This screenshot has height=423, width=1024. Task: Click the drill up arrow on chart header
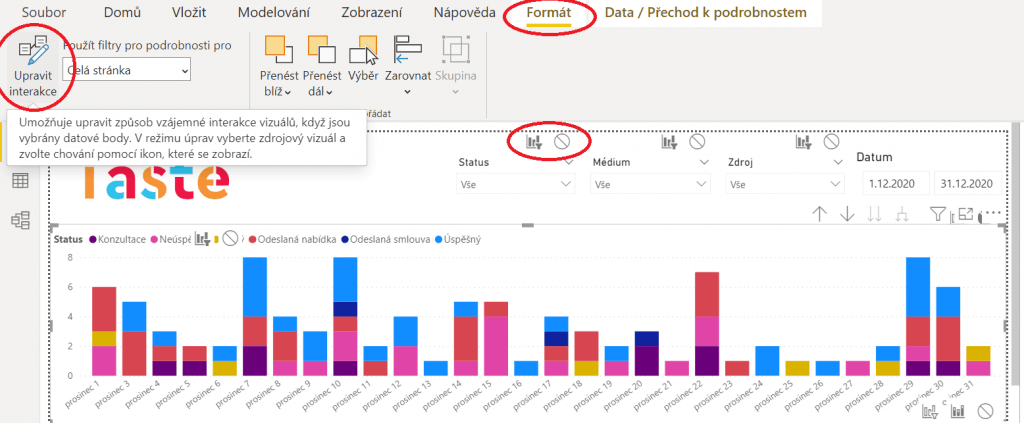coord(820,213)
